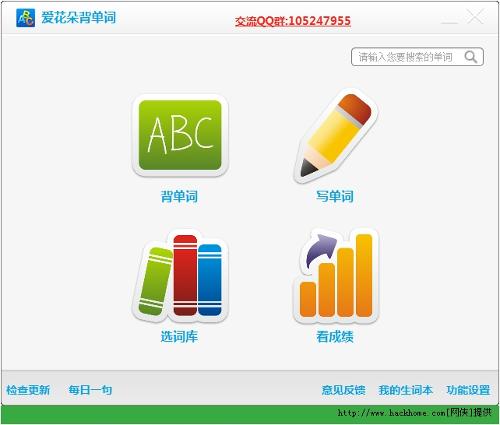This screenshot has width=500, height=425.
Task: Open the books 选词库 icon
Action: 180,276
